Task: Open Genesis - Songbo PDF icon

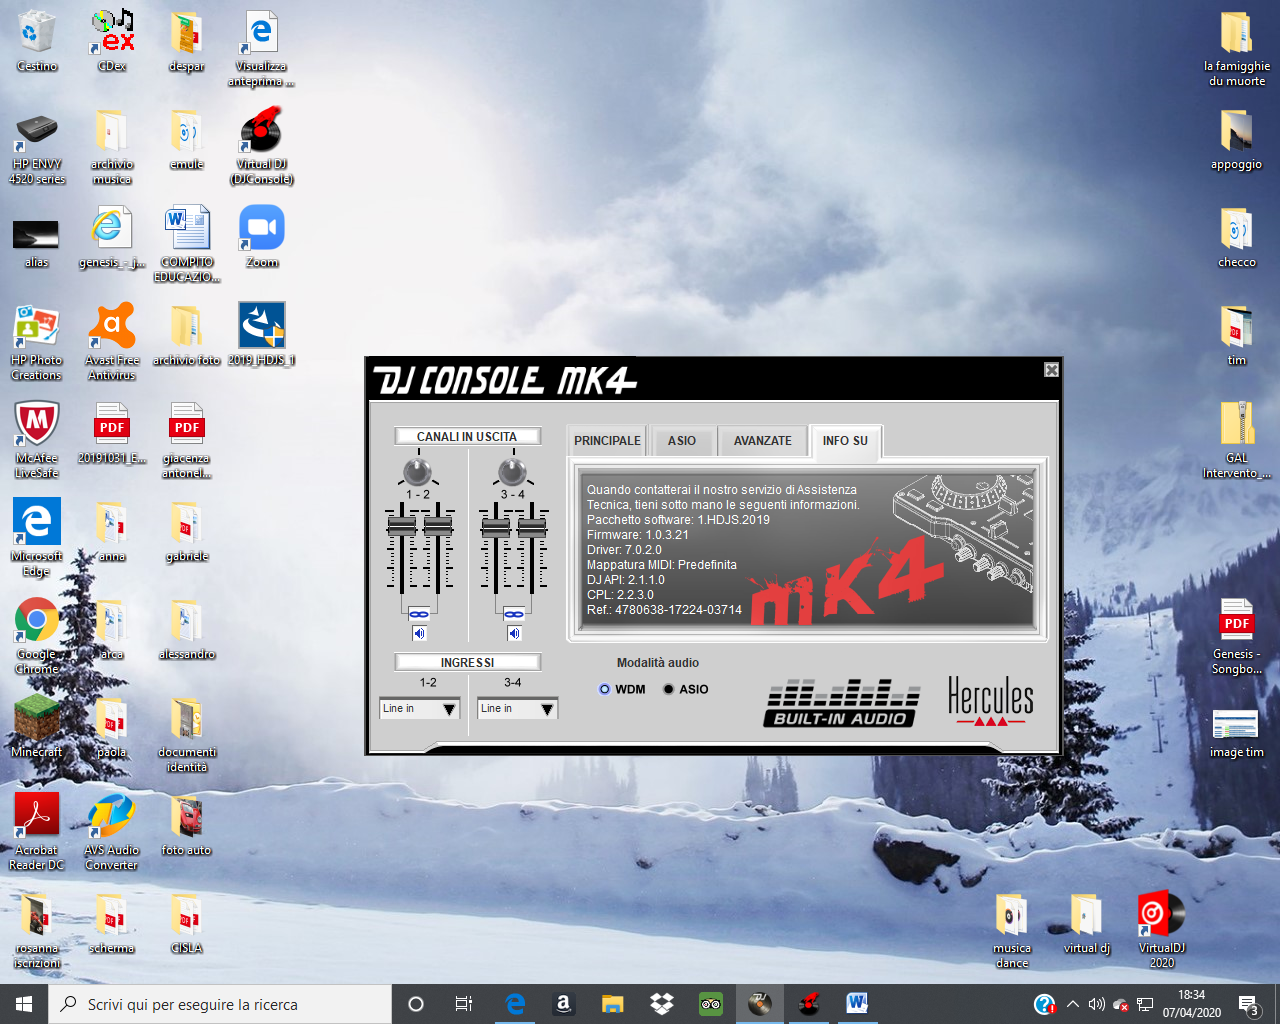Action: 1237,636
